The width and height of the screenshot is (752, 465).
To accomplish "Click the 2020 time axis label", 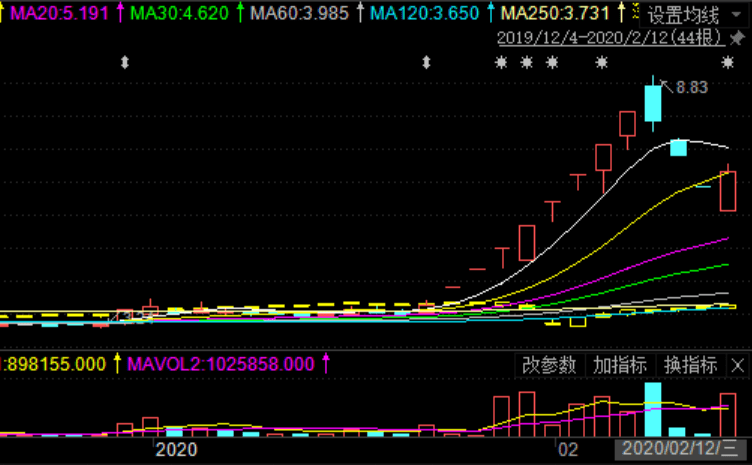I will pyautogui.click(x=176, y=450).
